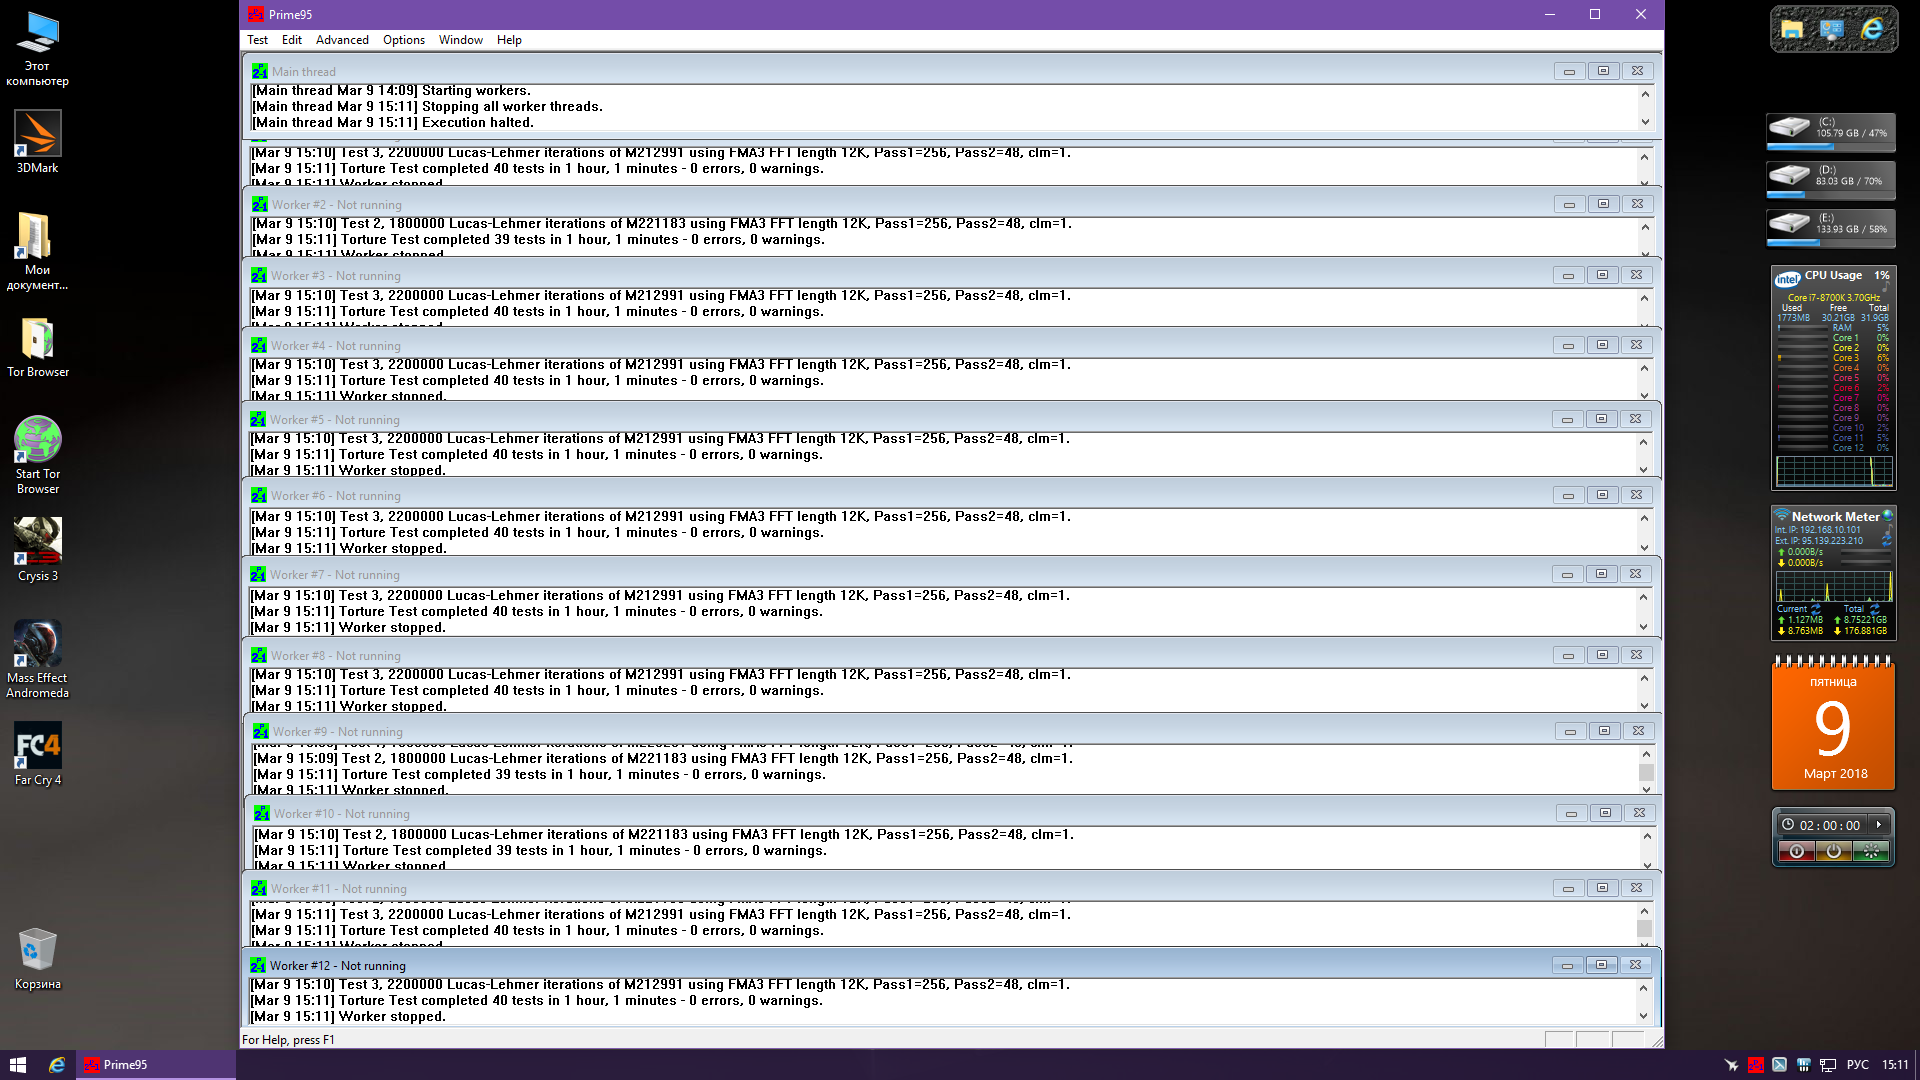
Task: Open File Explorer in the launcher gadget
Action: (x=1792, y=30)
